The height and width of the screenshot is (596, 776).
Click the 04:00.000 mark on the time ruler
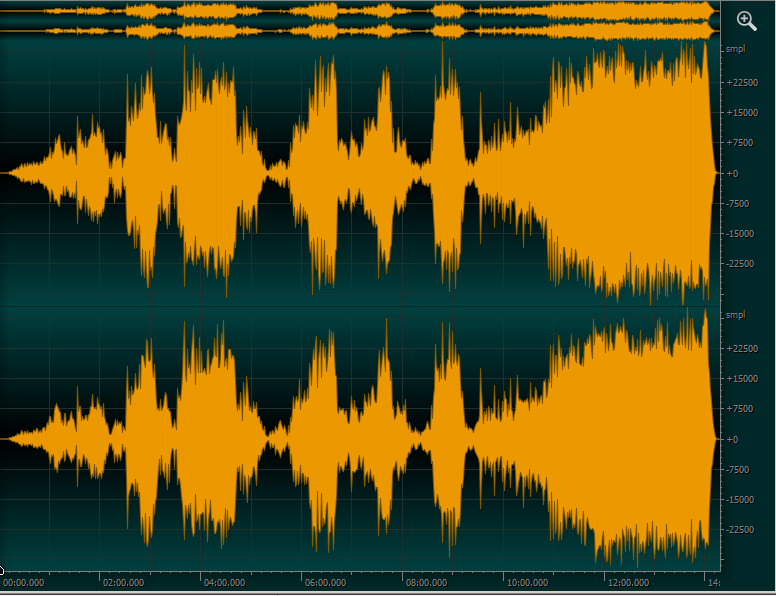click(225, 583)
